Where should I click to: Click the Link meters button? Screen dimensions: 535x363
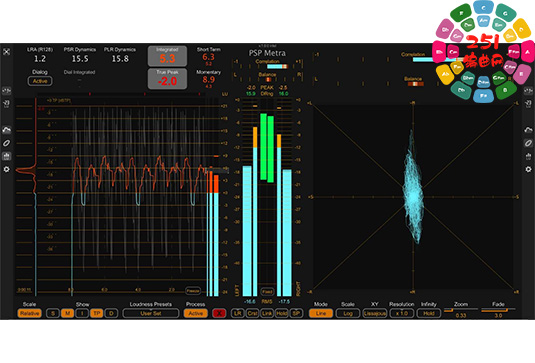point(267,313)
